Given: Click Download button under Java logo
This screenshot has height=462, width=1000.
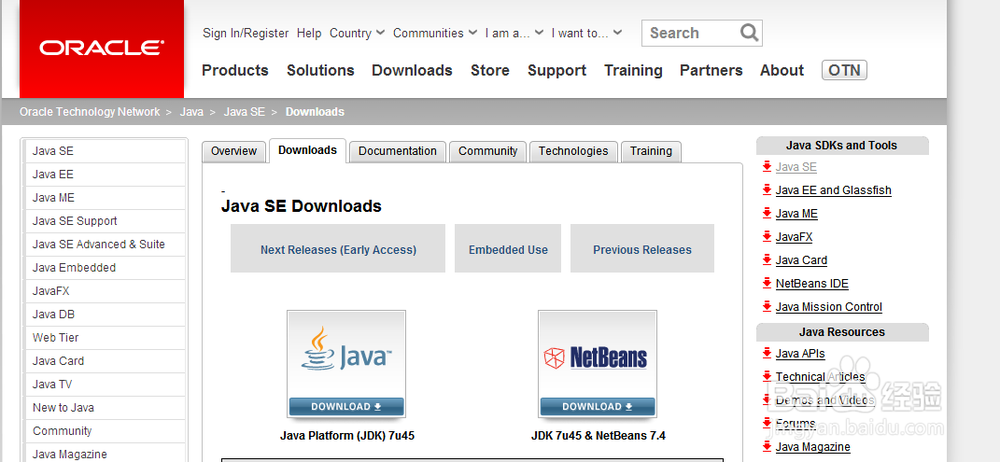Looking at the screenshot, I should coord(346,406).
